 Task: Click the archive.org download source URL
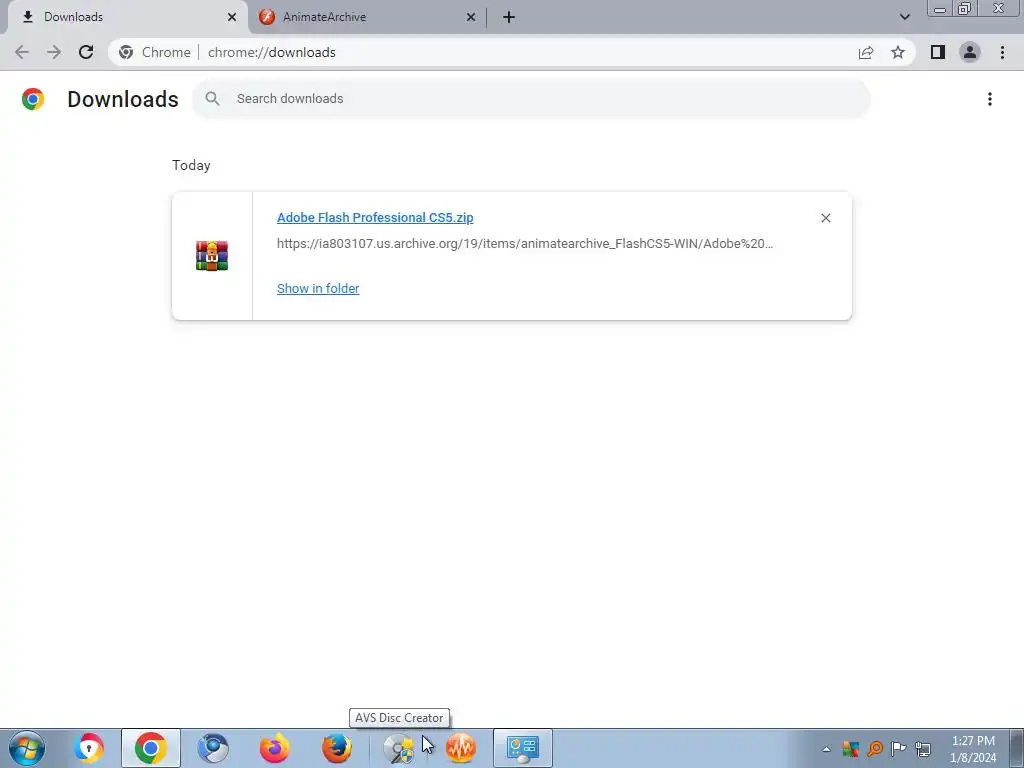[x=524, y=244]
